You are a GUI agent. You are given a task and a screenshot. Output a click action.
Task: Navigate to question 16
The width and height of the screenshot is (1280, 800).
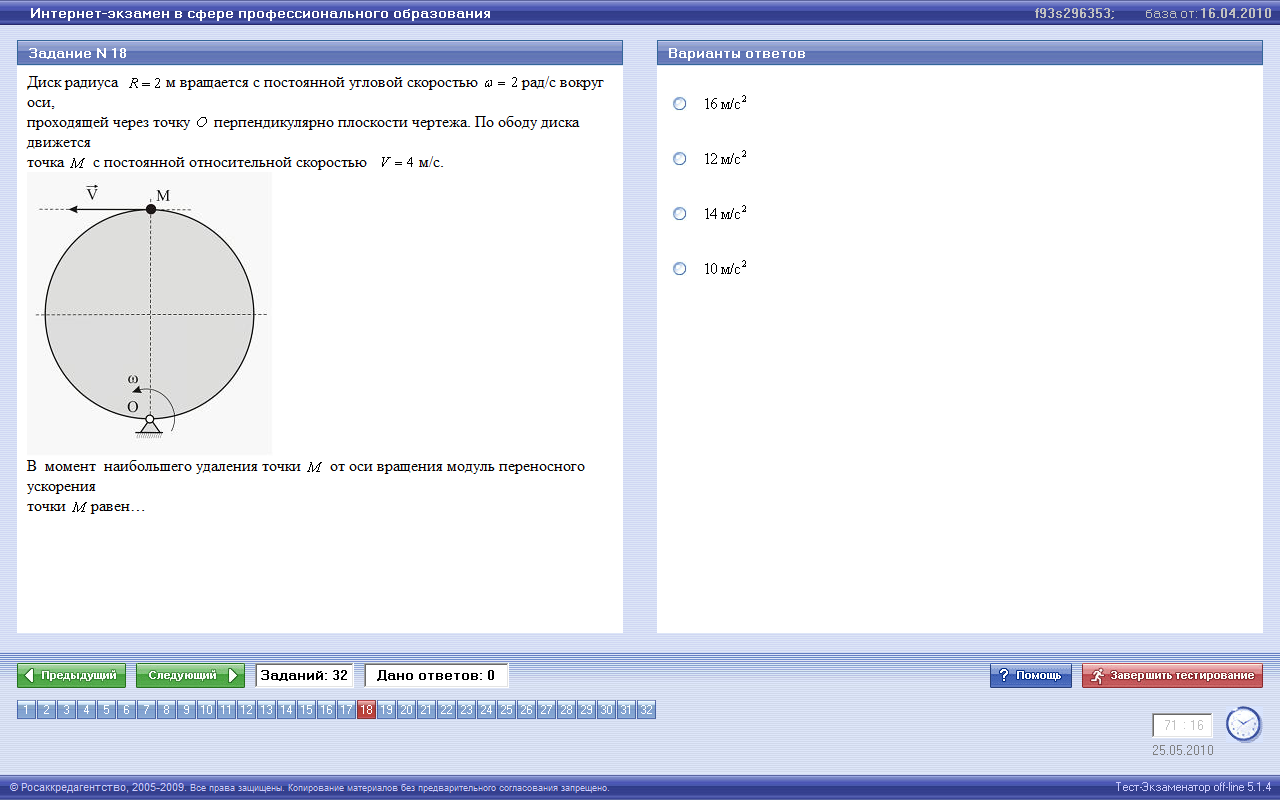pyautogui.click(x=326, y=710)
